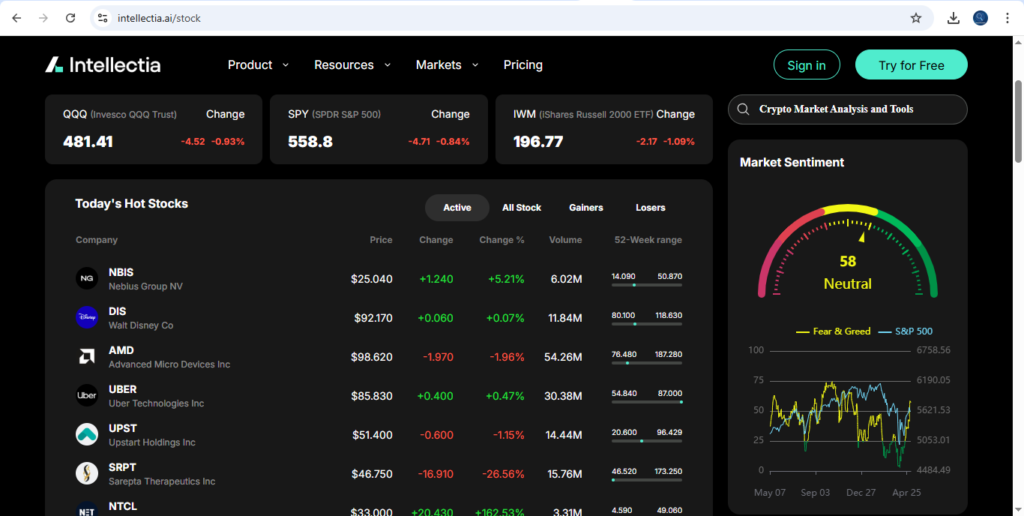Reload the page
This screenshot has height=516, width=1024.
71,18
